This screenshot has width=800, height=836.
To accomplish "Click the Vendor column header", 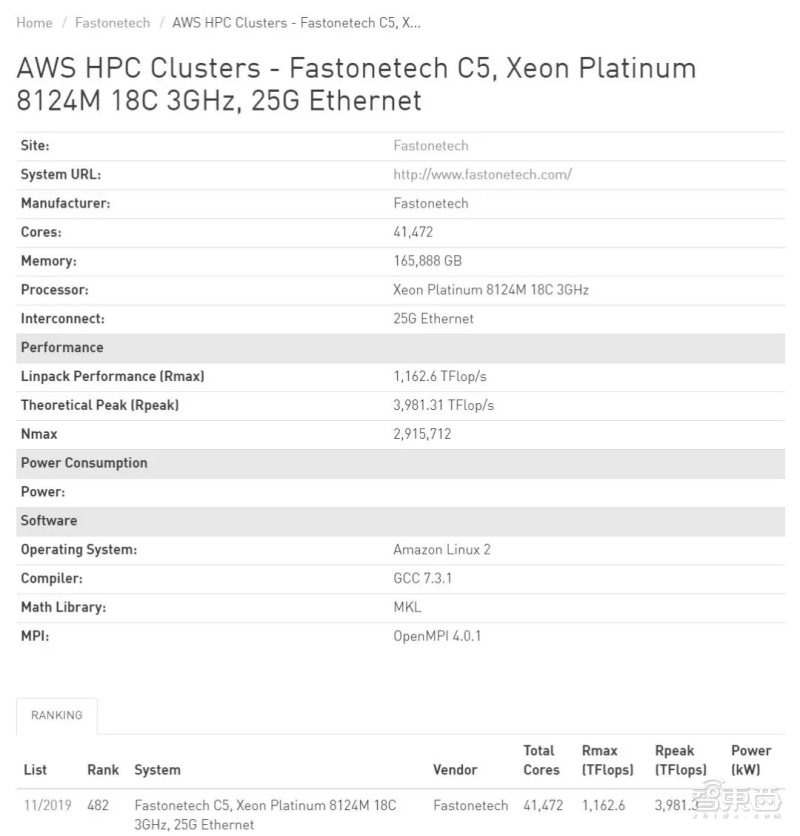I will [x=455, y=770].
